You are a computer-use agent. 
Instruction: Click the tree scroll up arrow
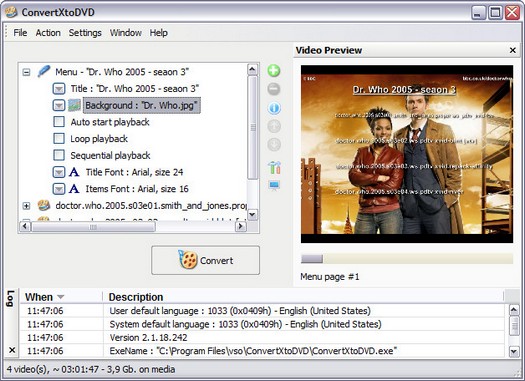(252, 70)
